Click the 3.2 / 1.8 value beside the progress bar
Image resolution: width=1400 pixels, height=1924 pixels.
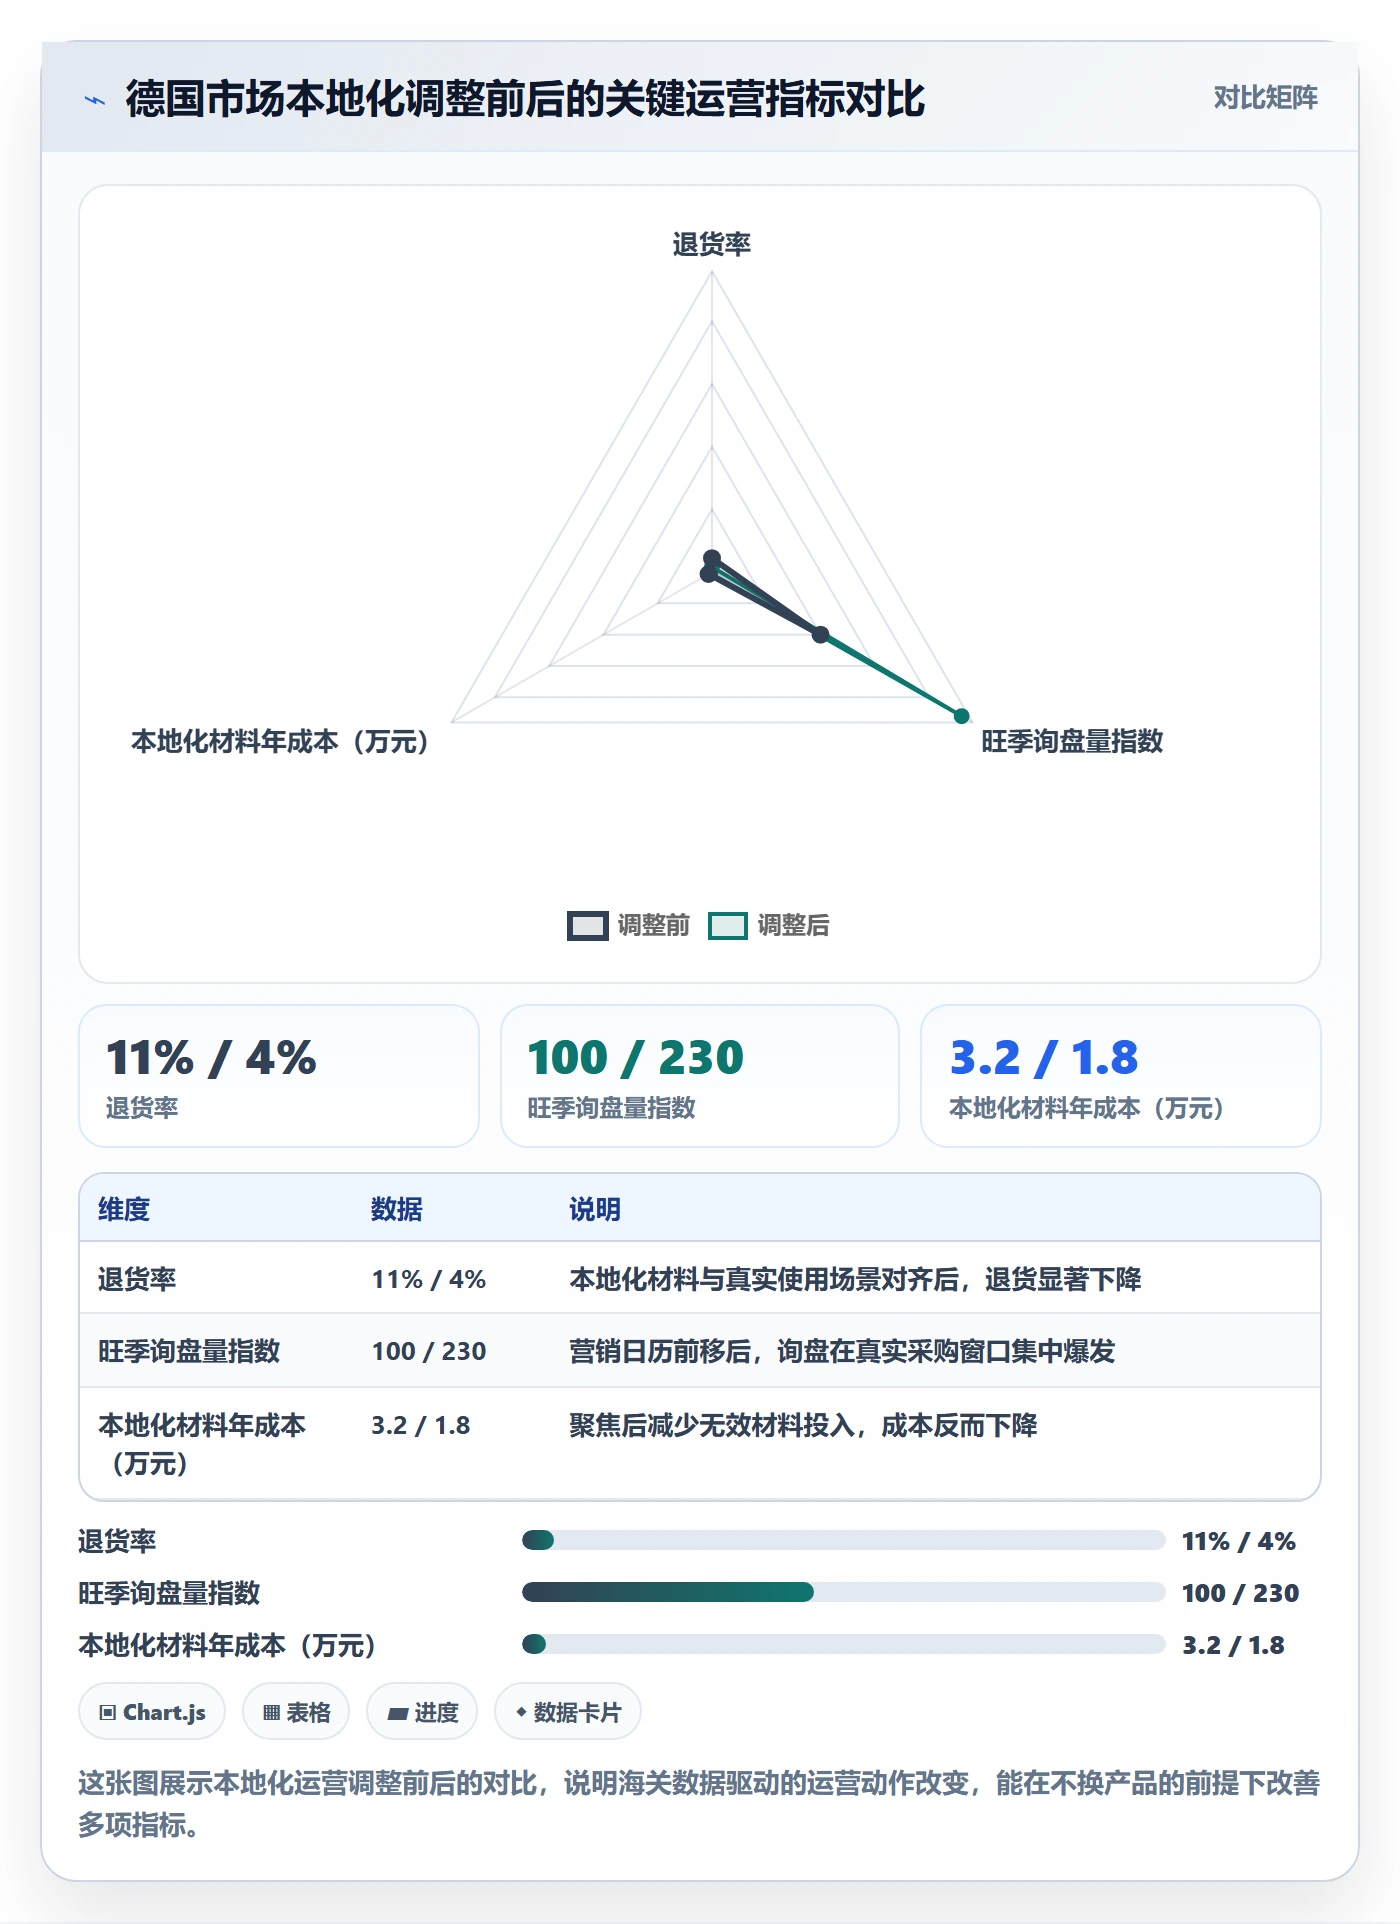1234,1645
